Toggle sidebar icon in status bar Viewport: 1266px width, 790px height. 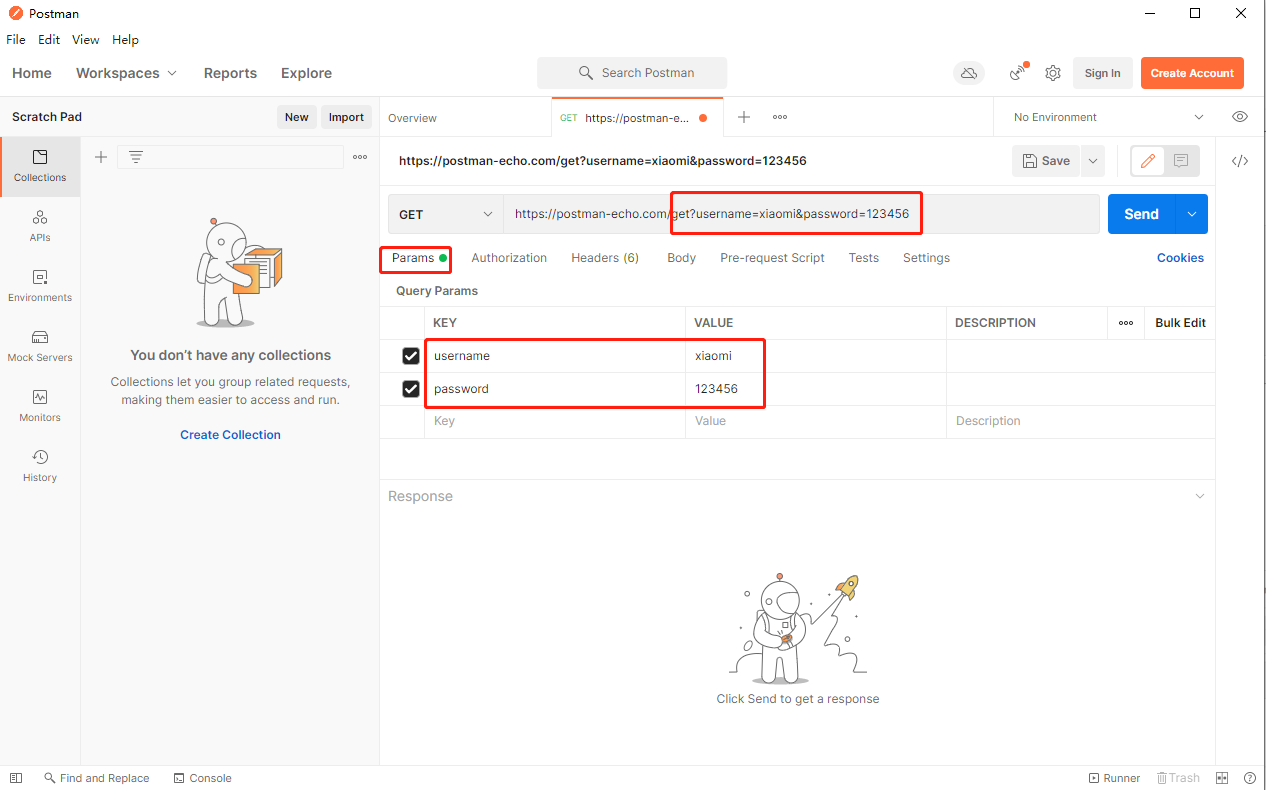[16, 778]
